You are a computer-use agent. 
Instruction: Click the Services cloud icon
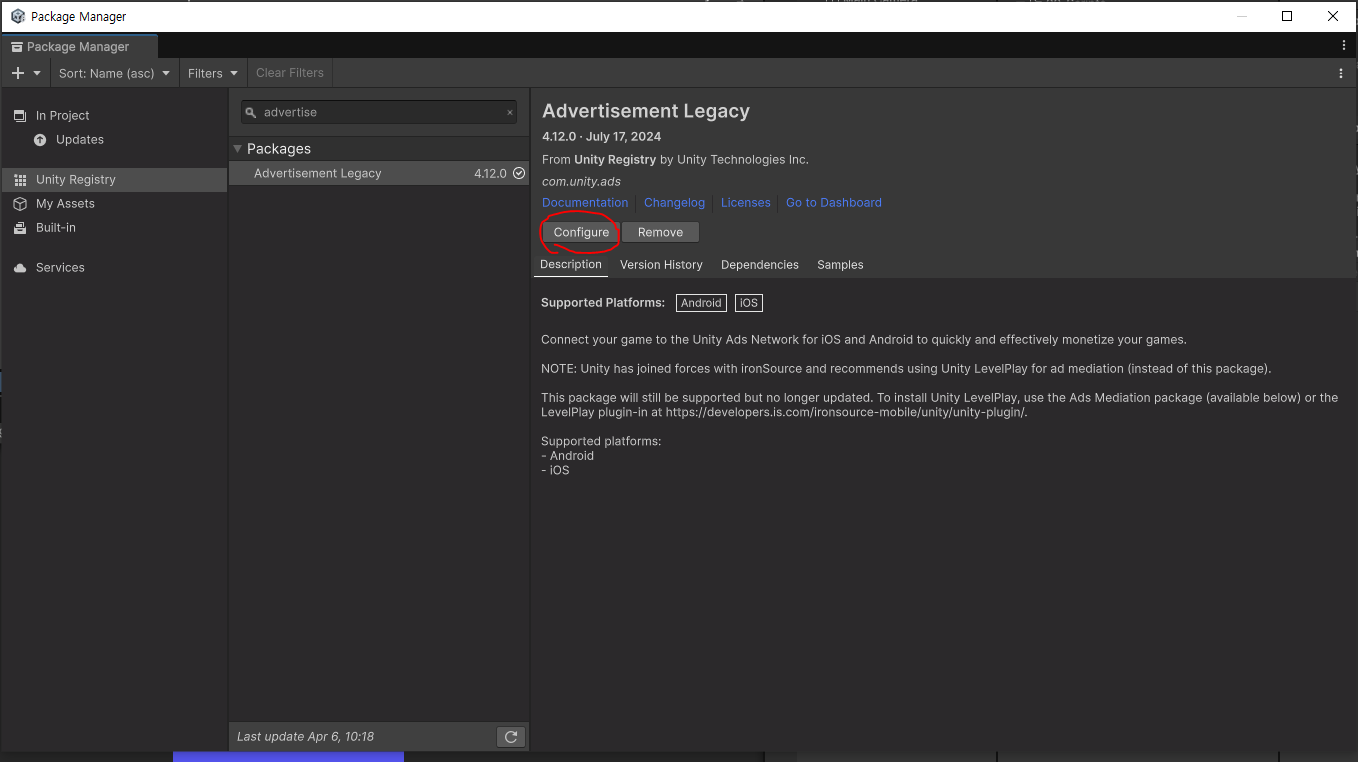pos(19,268)
